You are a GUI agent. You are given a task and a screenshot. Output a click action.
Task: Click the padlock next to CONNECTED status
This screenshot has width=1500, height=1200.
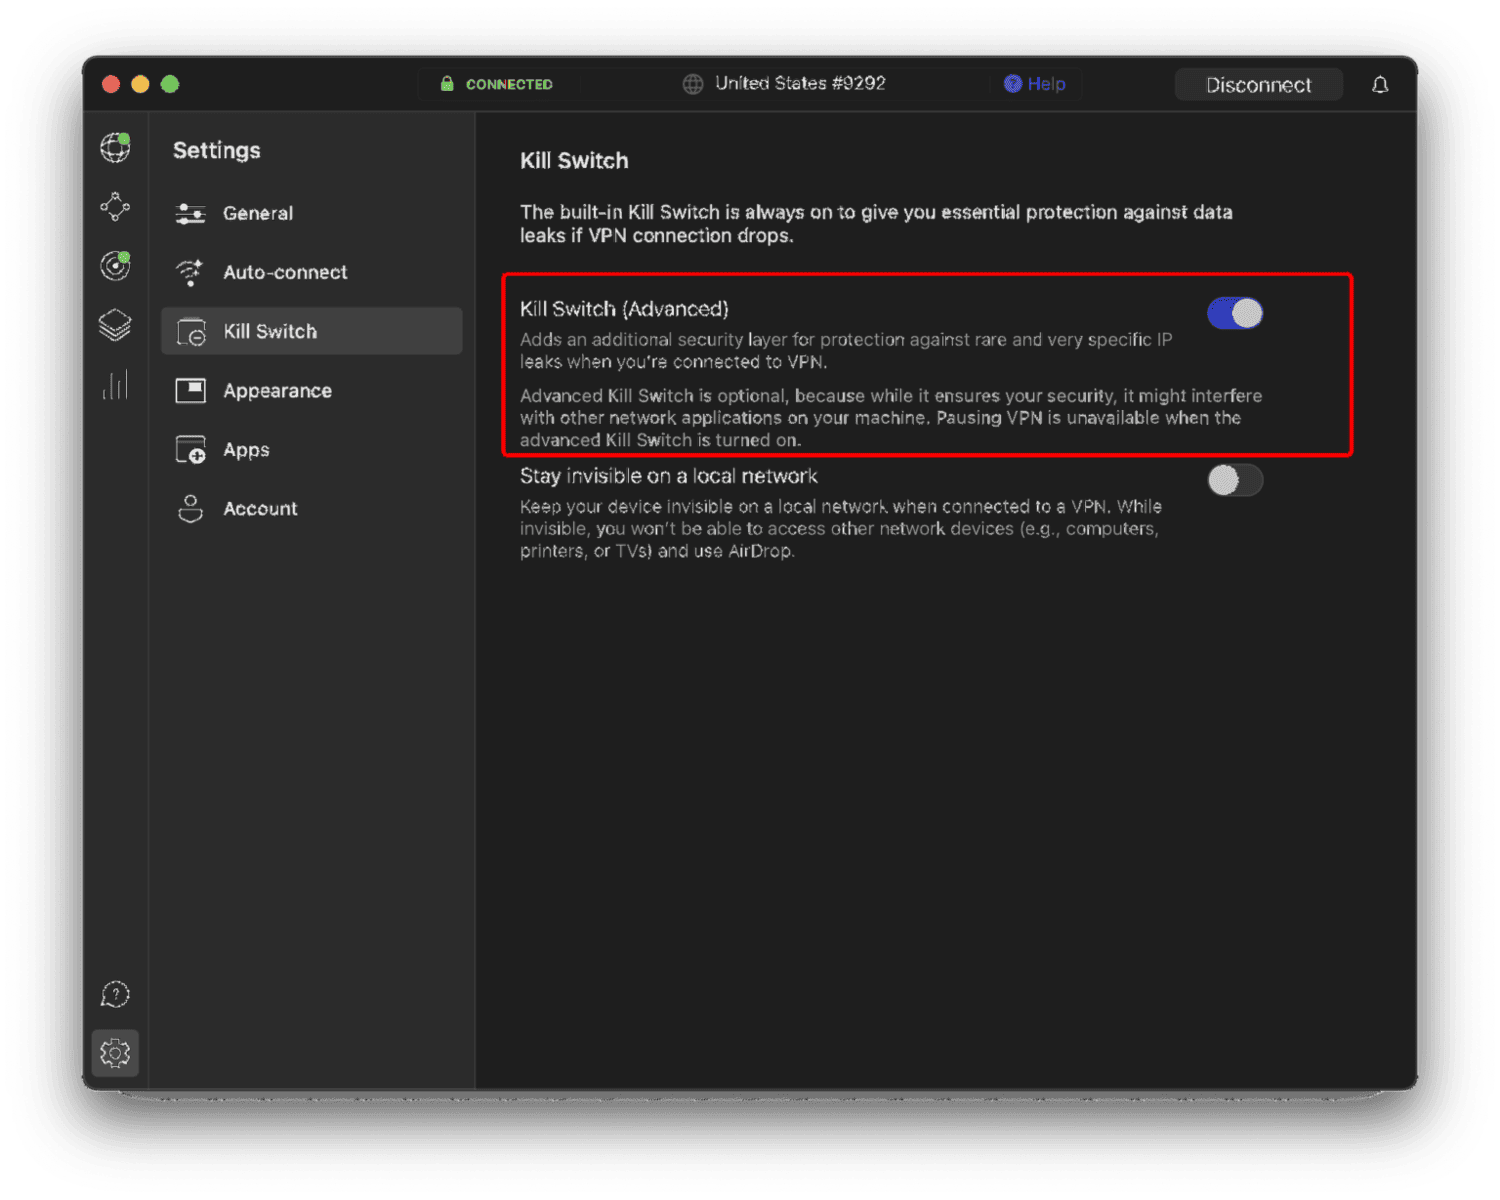tap(449, 83)
